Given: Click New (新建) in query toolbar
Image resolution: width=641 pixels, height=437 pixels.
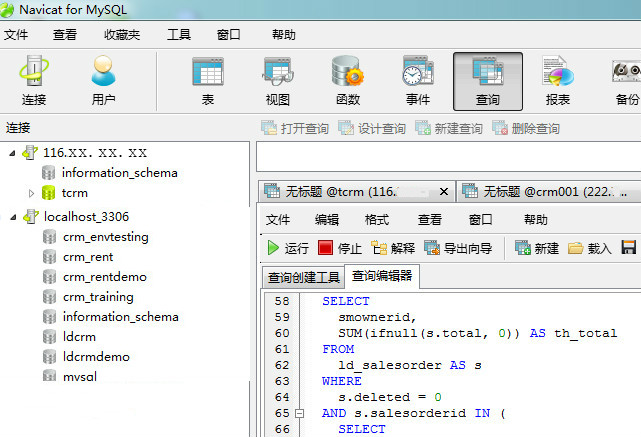Looking at the screenshot, I should point(537,248).
